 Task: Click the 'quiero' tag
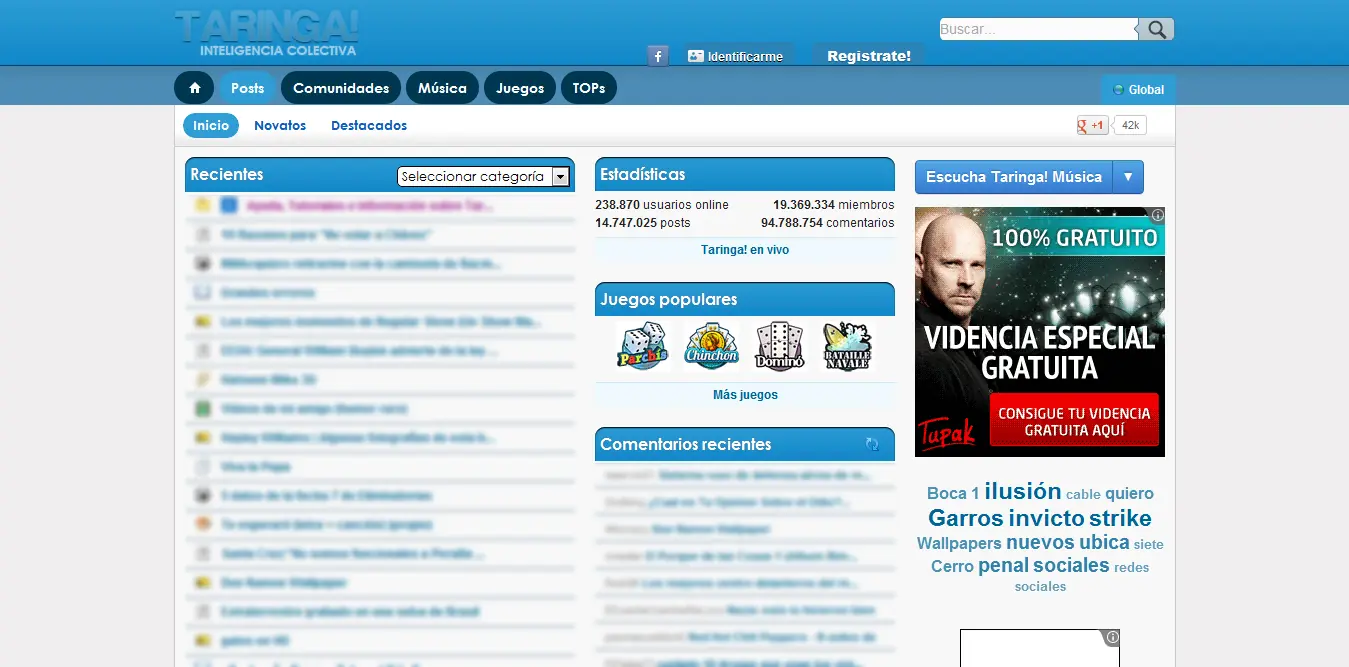coord(1129,493)
